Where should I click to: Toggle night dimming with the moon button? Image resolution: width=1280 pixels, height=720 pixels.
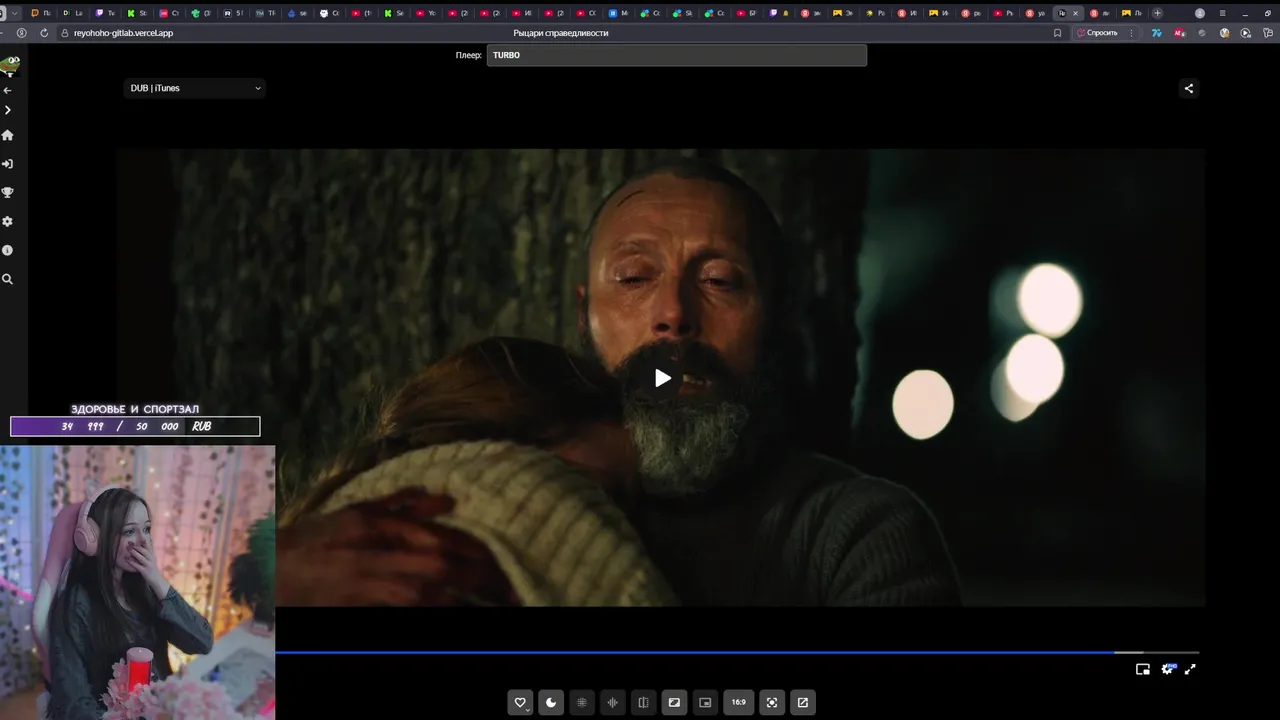click(x=551, y=702)
